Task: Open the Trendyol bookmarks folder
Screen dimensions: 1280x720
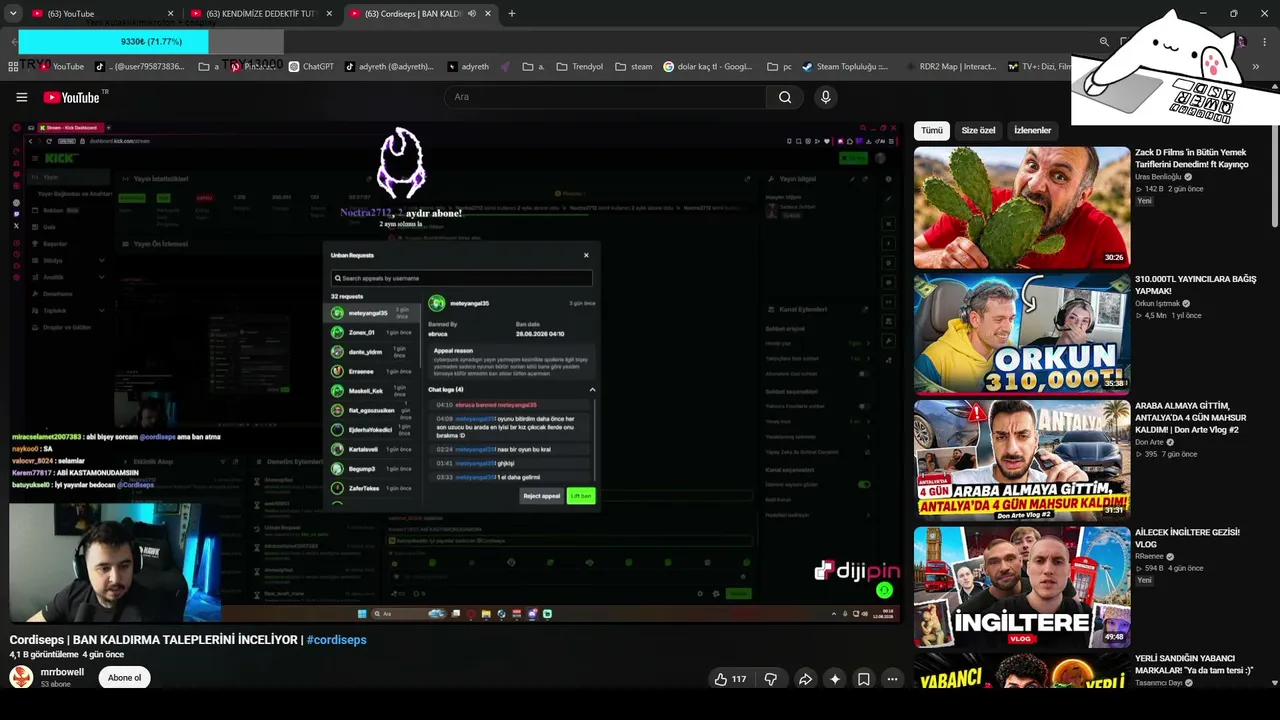Action: tap(579, 67)
